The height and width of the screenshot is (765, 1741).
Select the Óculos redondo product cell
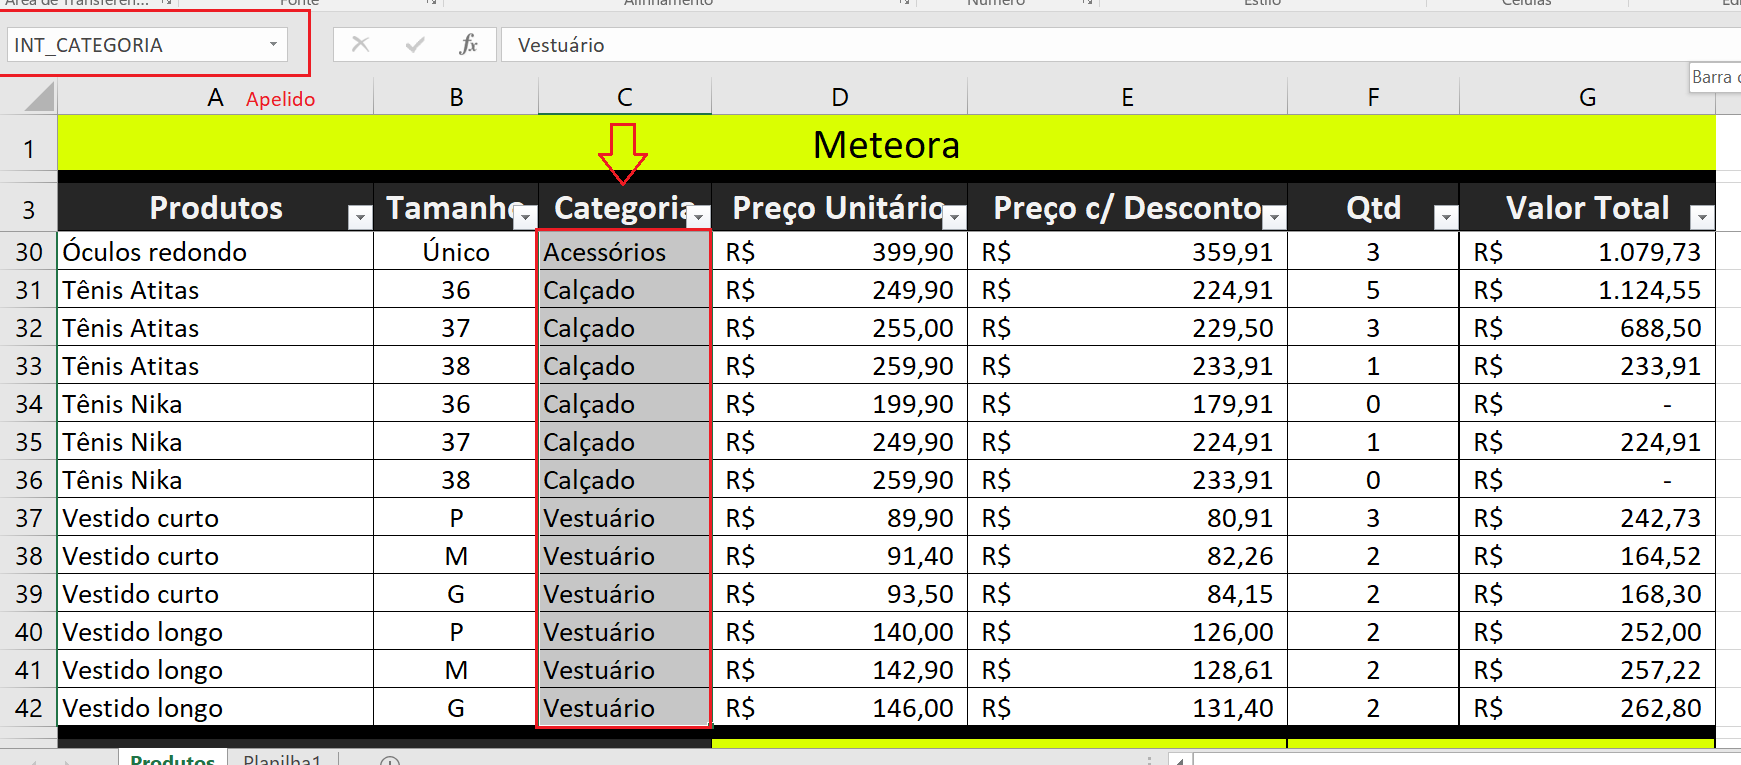point(215,252)
